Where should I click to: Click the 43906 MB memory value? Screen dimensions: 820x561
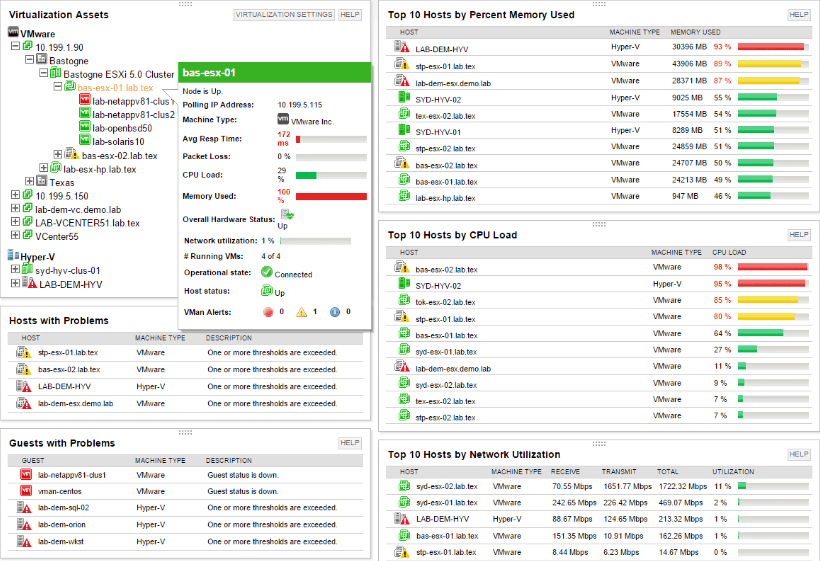(689, 64)
